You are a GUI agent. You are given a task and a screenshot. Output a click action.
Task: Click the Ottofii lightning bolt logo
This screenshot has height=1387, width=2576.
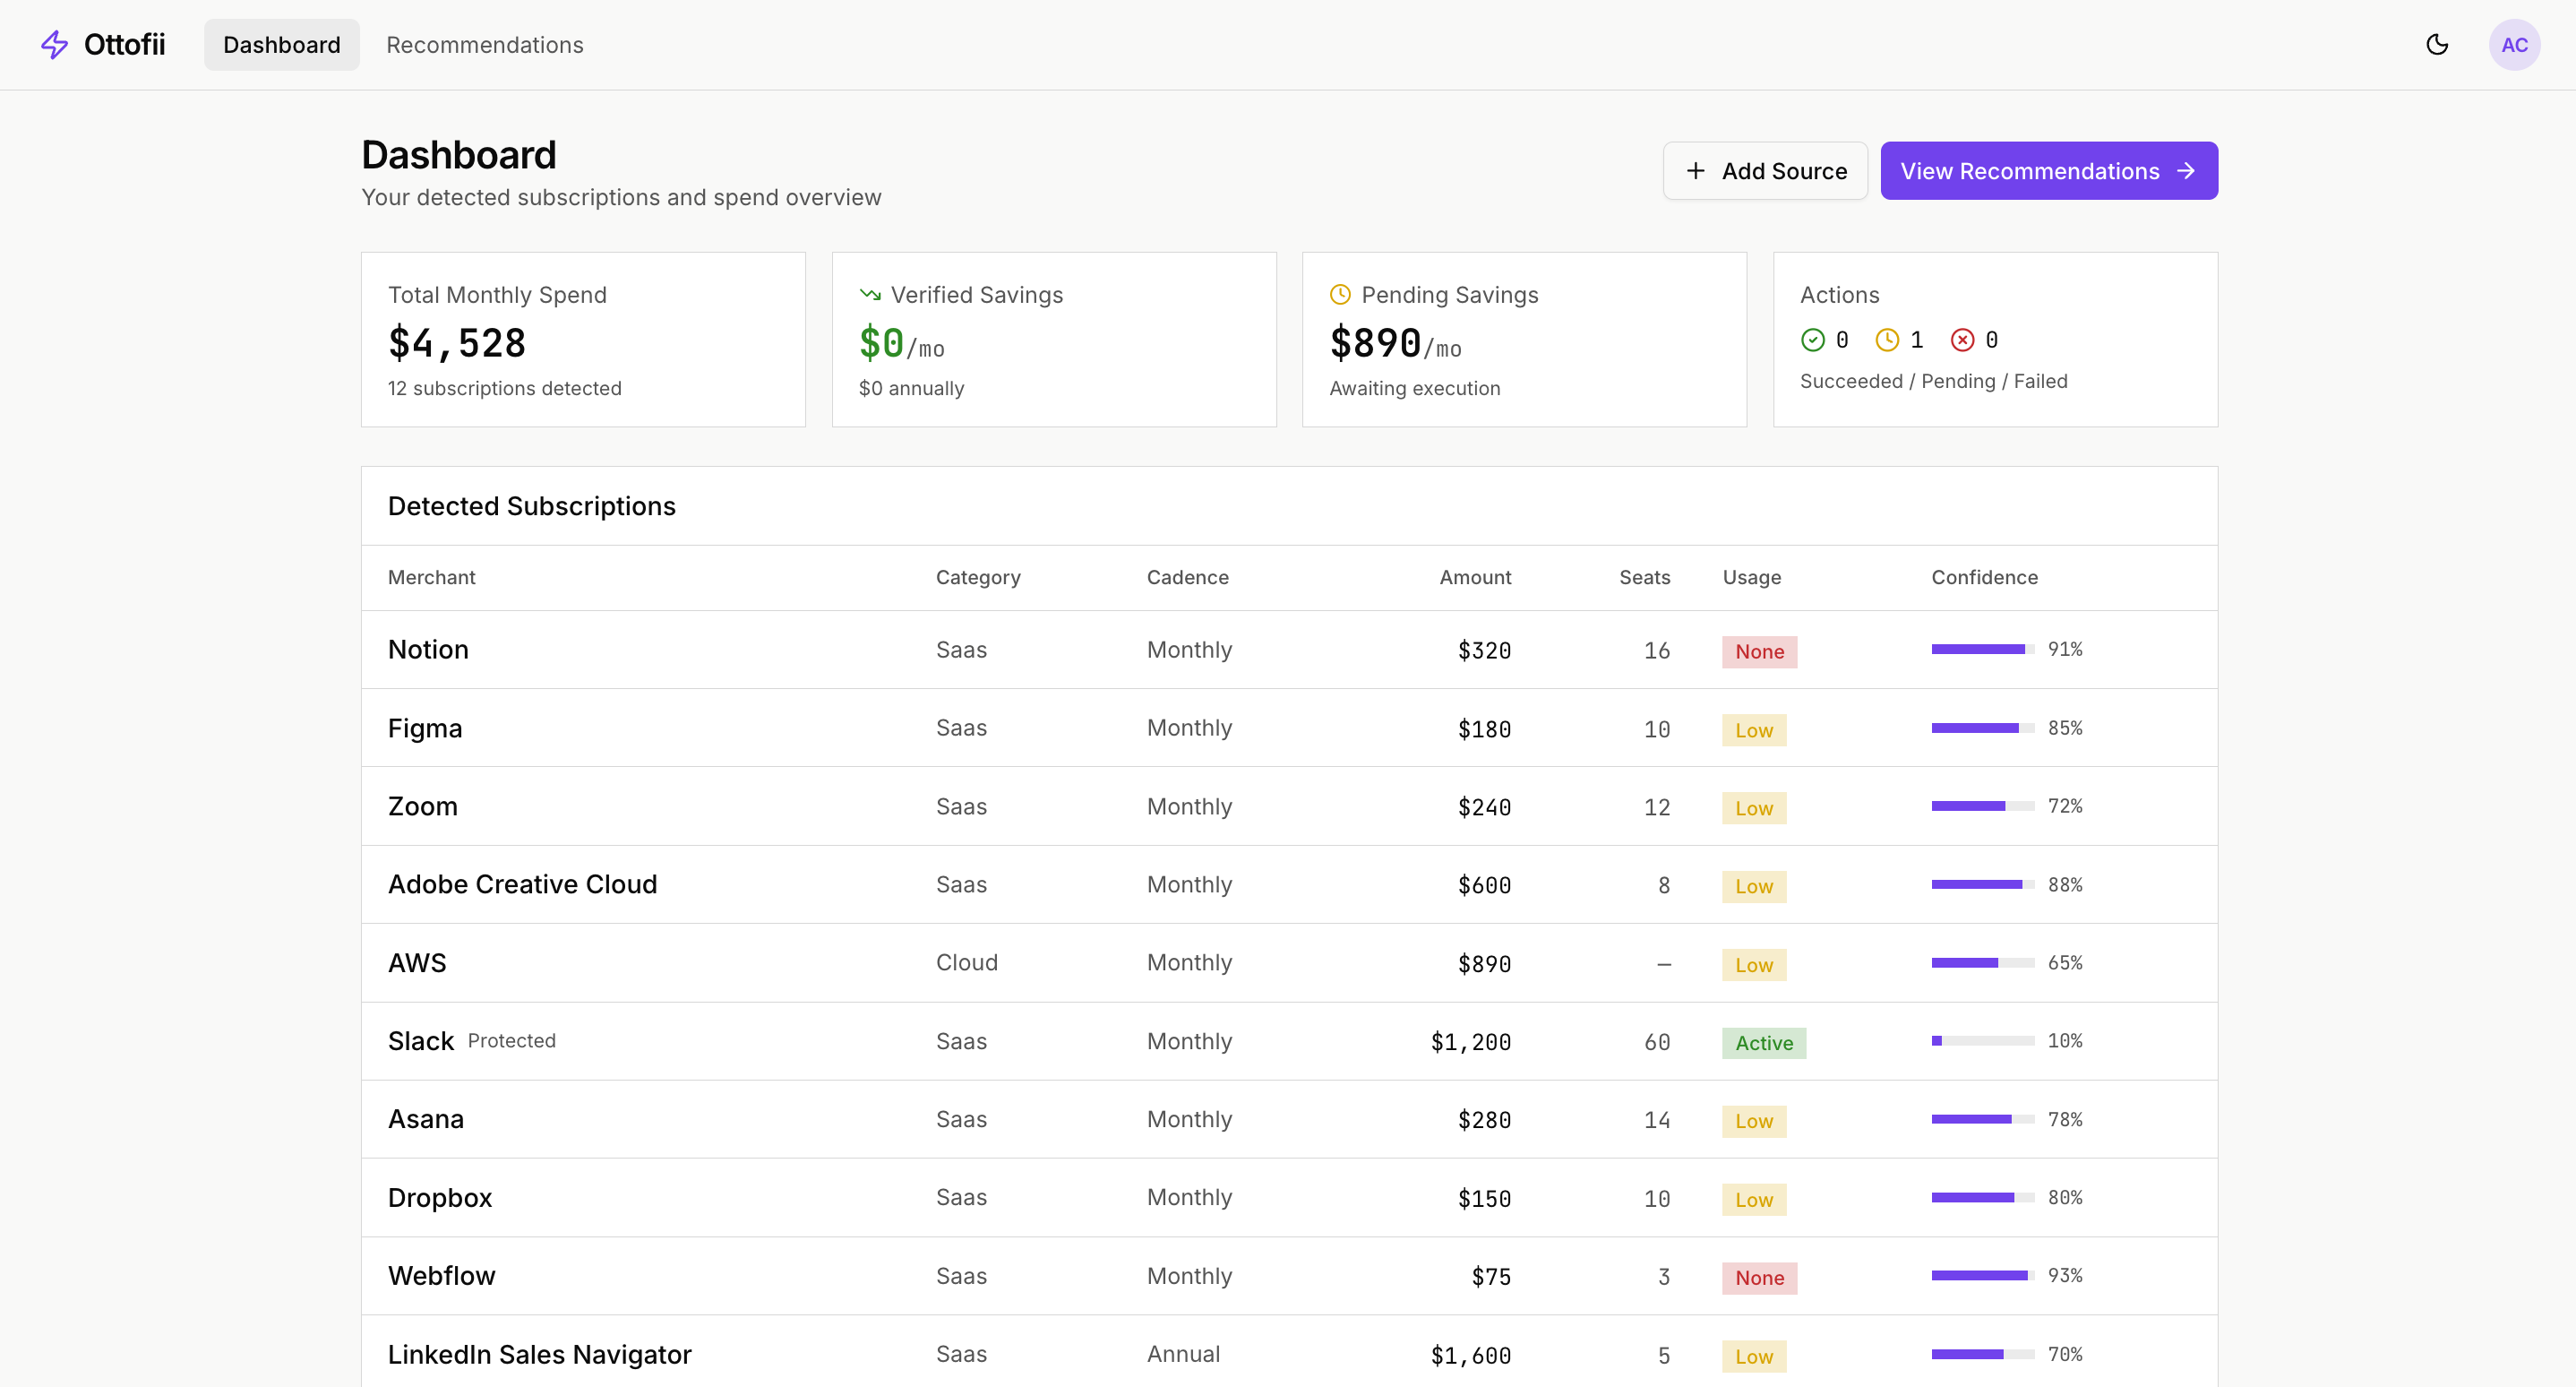tap(54, 44)
